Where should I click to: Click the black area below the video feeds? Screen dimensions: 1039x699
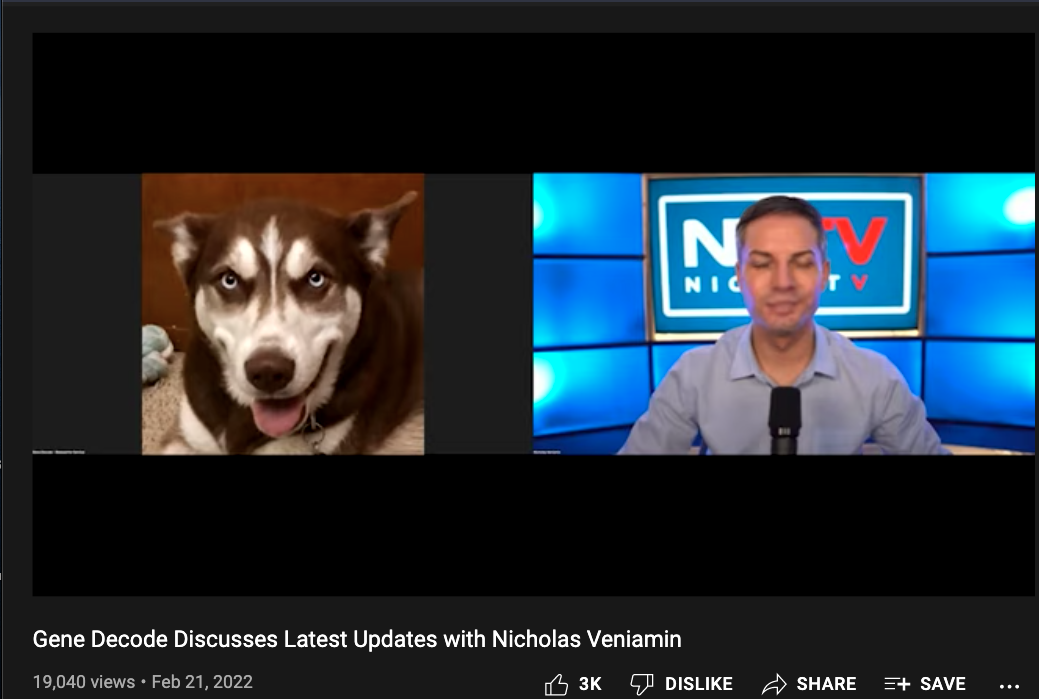(533, 525)
